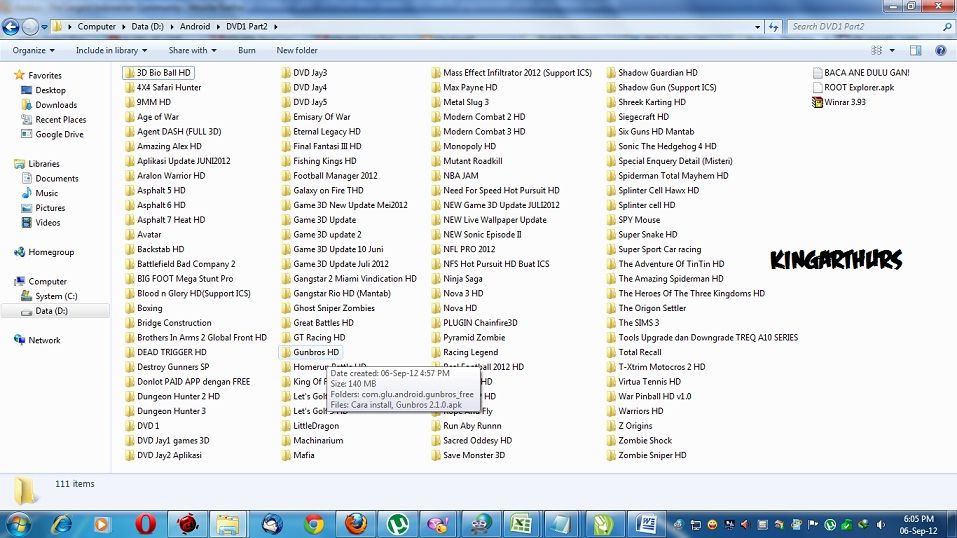The image size is (957, 538).
Task: Select Data (D:) in the breadcrumb
Action: tap(147, 27)
